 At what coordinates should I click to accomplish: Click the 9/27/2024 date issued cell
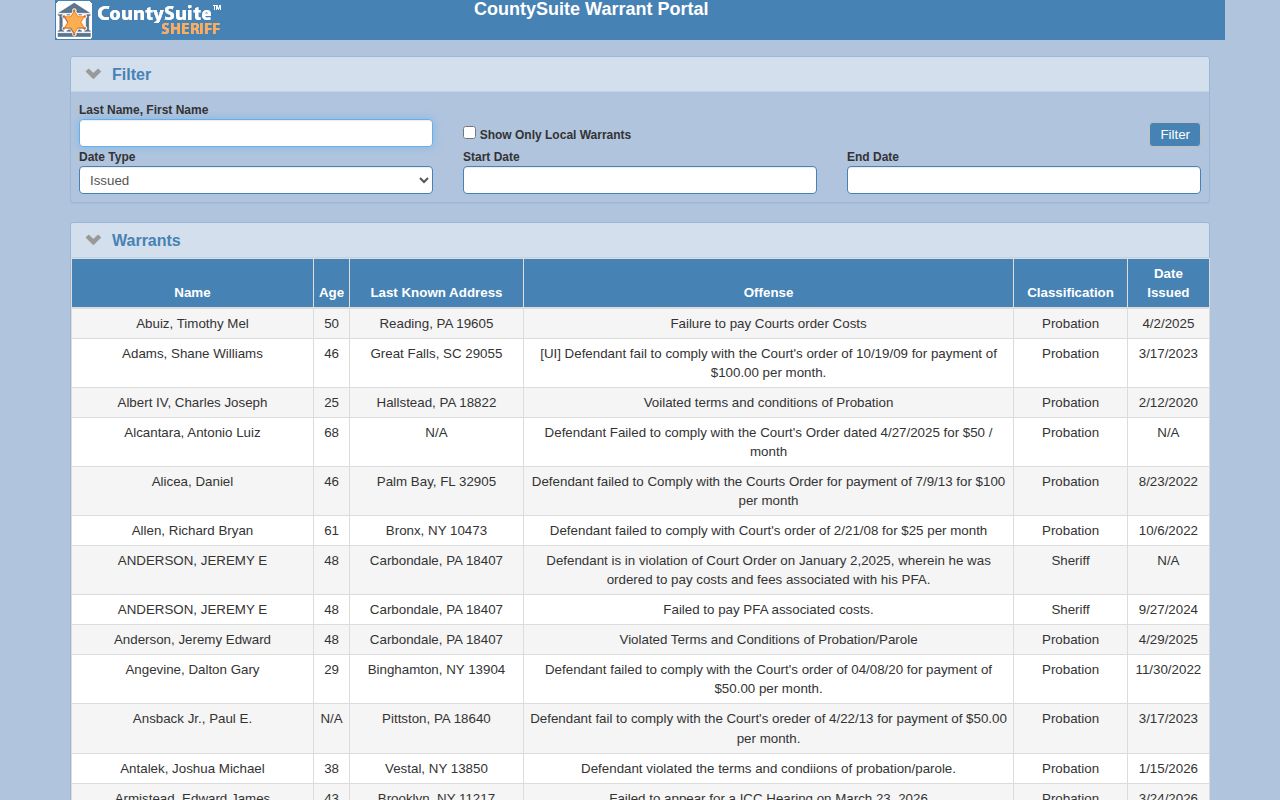[x=1168, y=610]
